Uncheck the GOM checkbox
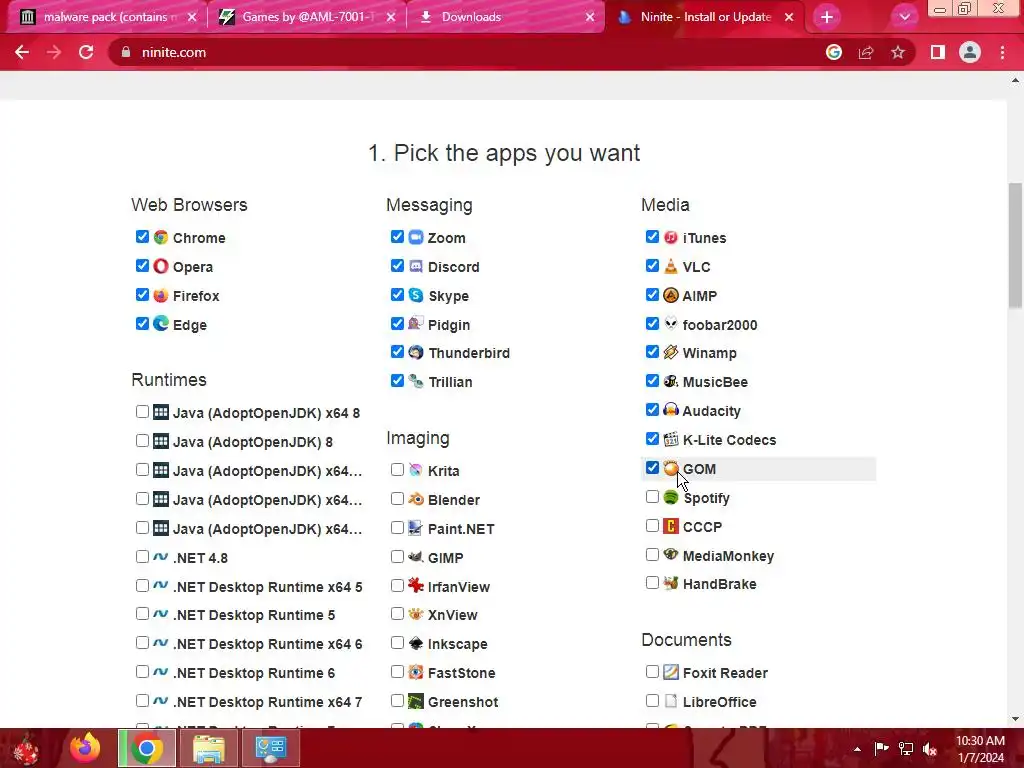 click(652, 468)
